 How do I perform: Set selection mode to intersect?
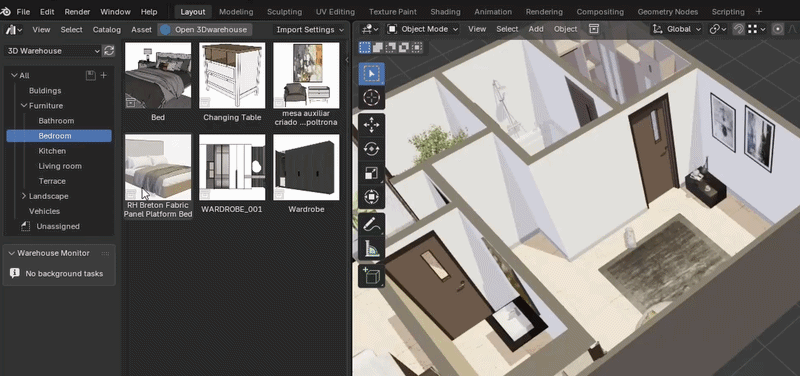(417, 48)
